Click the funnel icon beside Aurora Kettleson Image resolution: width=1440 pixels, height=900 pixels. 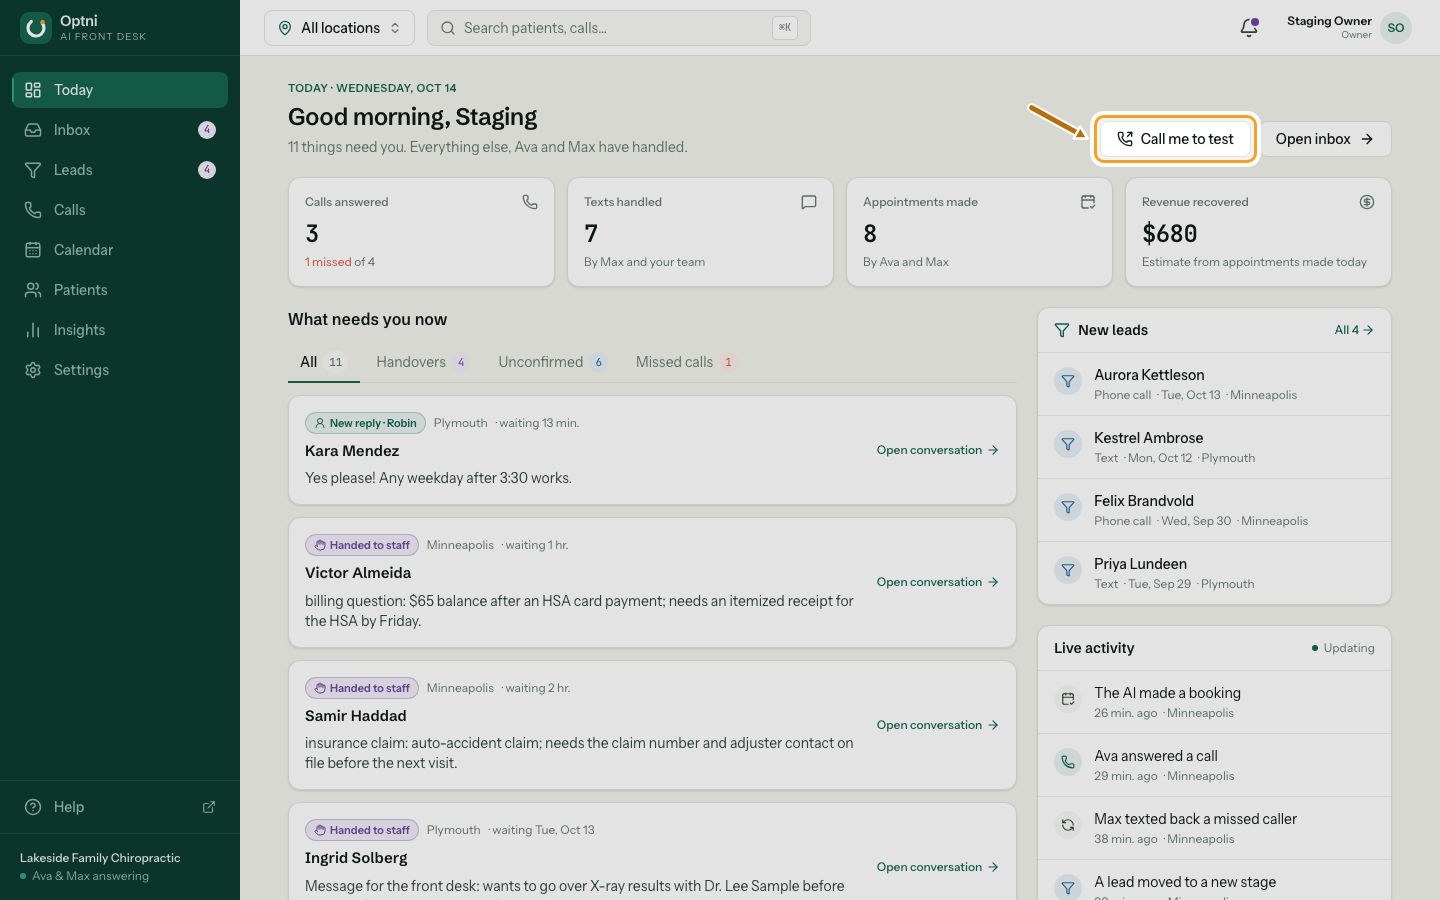pyautogui.click(x=1068, y=381)
